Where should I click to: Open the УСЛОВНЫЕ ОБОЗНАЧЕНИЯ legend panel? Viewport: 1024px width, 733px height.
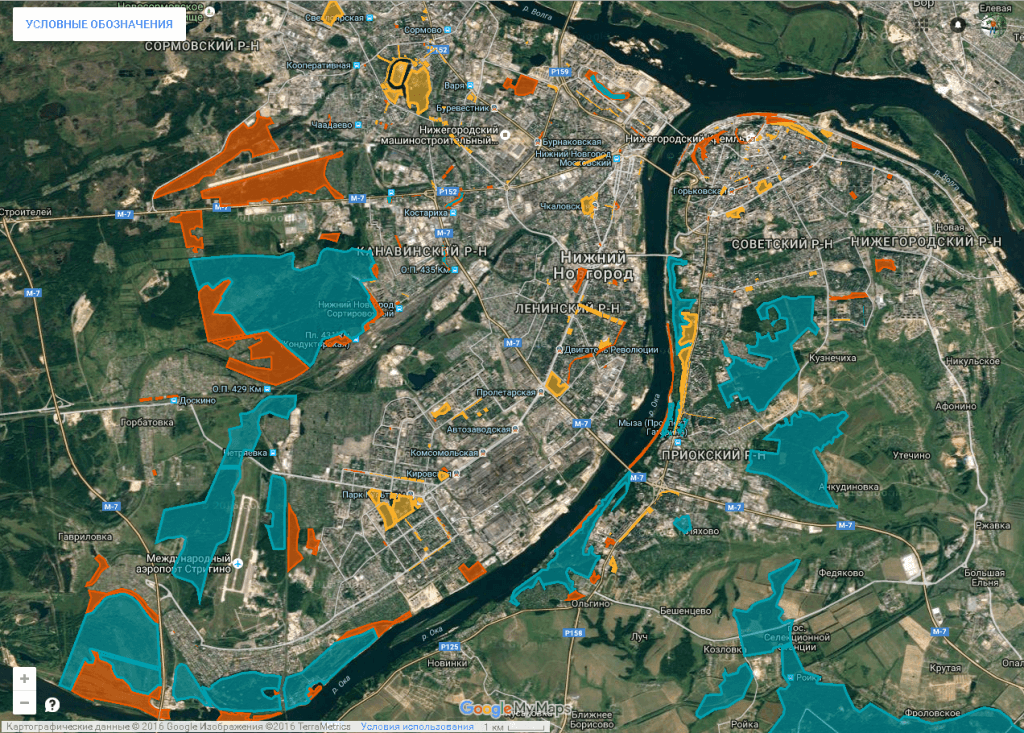click(x=99, y=25)
